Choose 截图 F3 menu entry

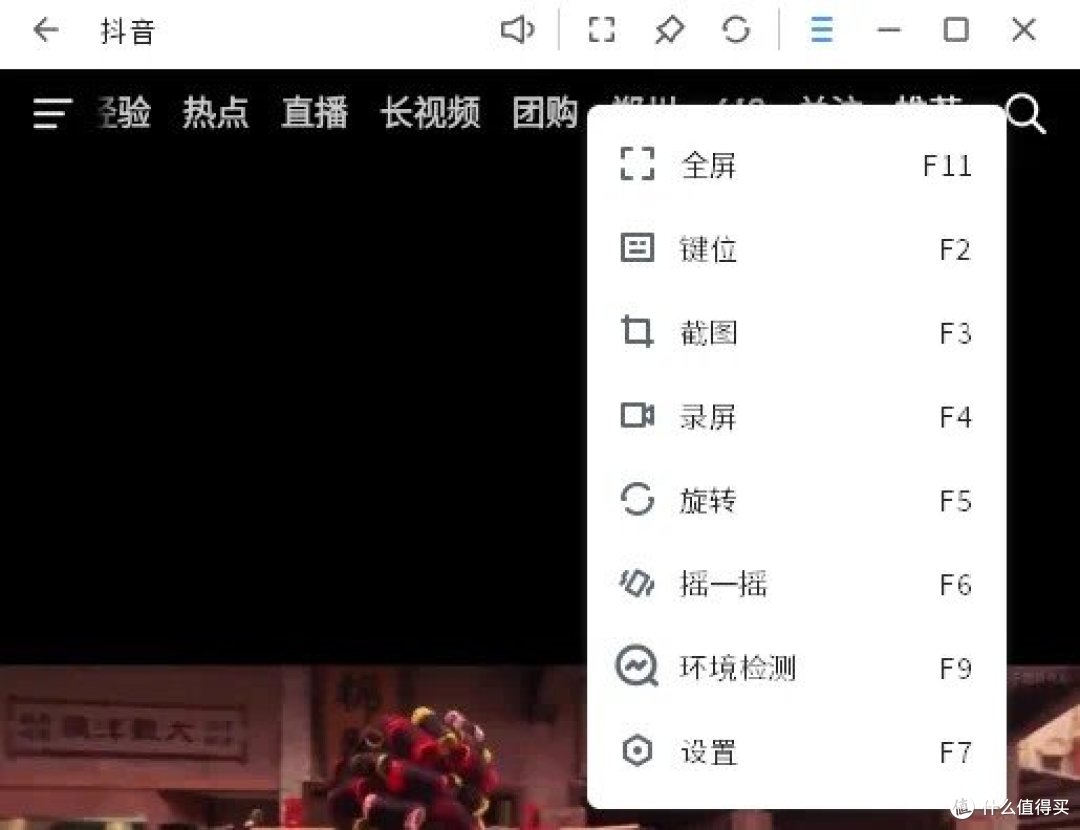(x=796, y=333)
